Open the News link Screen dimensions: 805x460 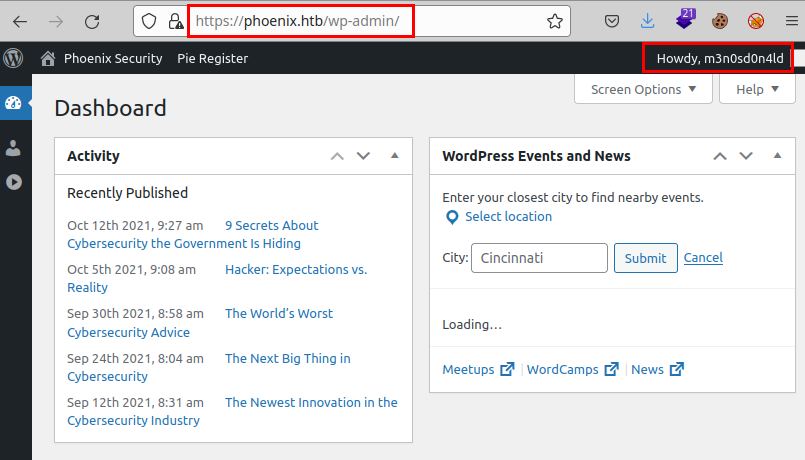(x=647, y=370)
